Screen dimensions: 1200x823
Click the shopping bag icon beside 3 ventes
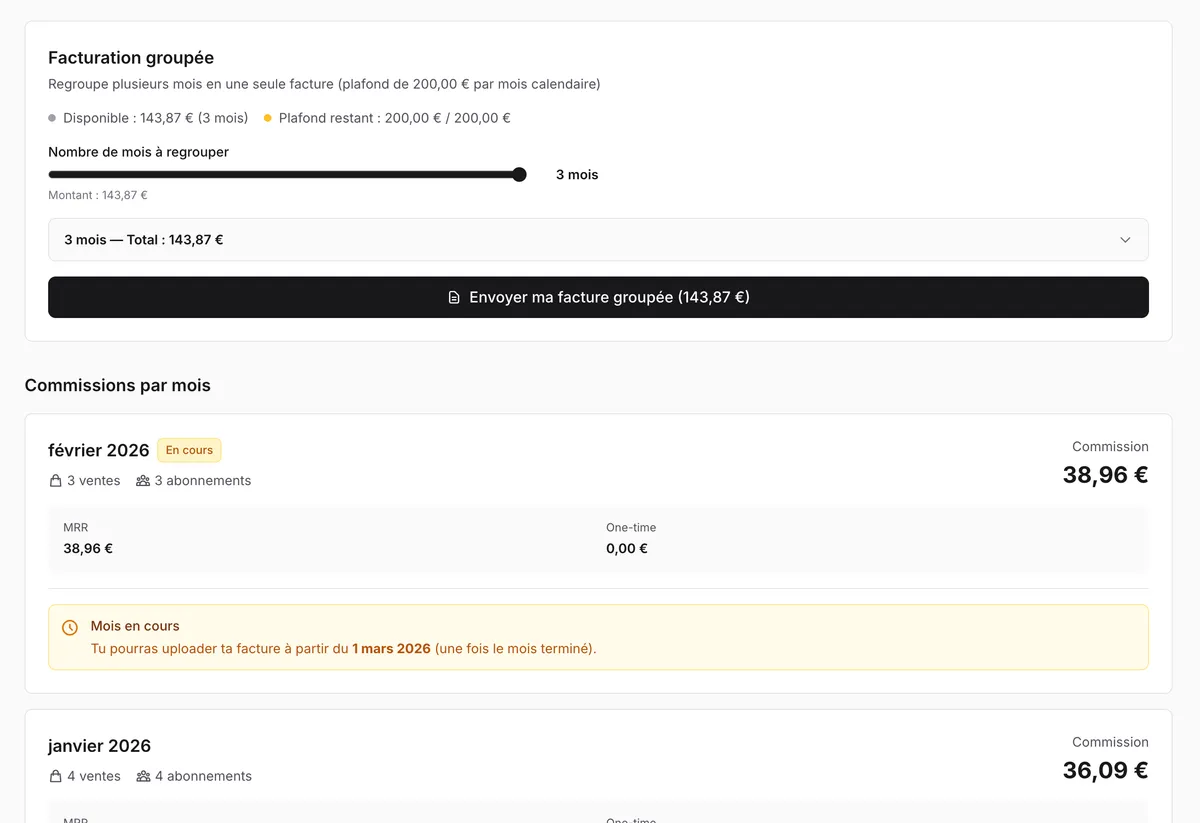click(56, 481)
